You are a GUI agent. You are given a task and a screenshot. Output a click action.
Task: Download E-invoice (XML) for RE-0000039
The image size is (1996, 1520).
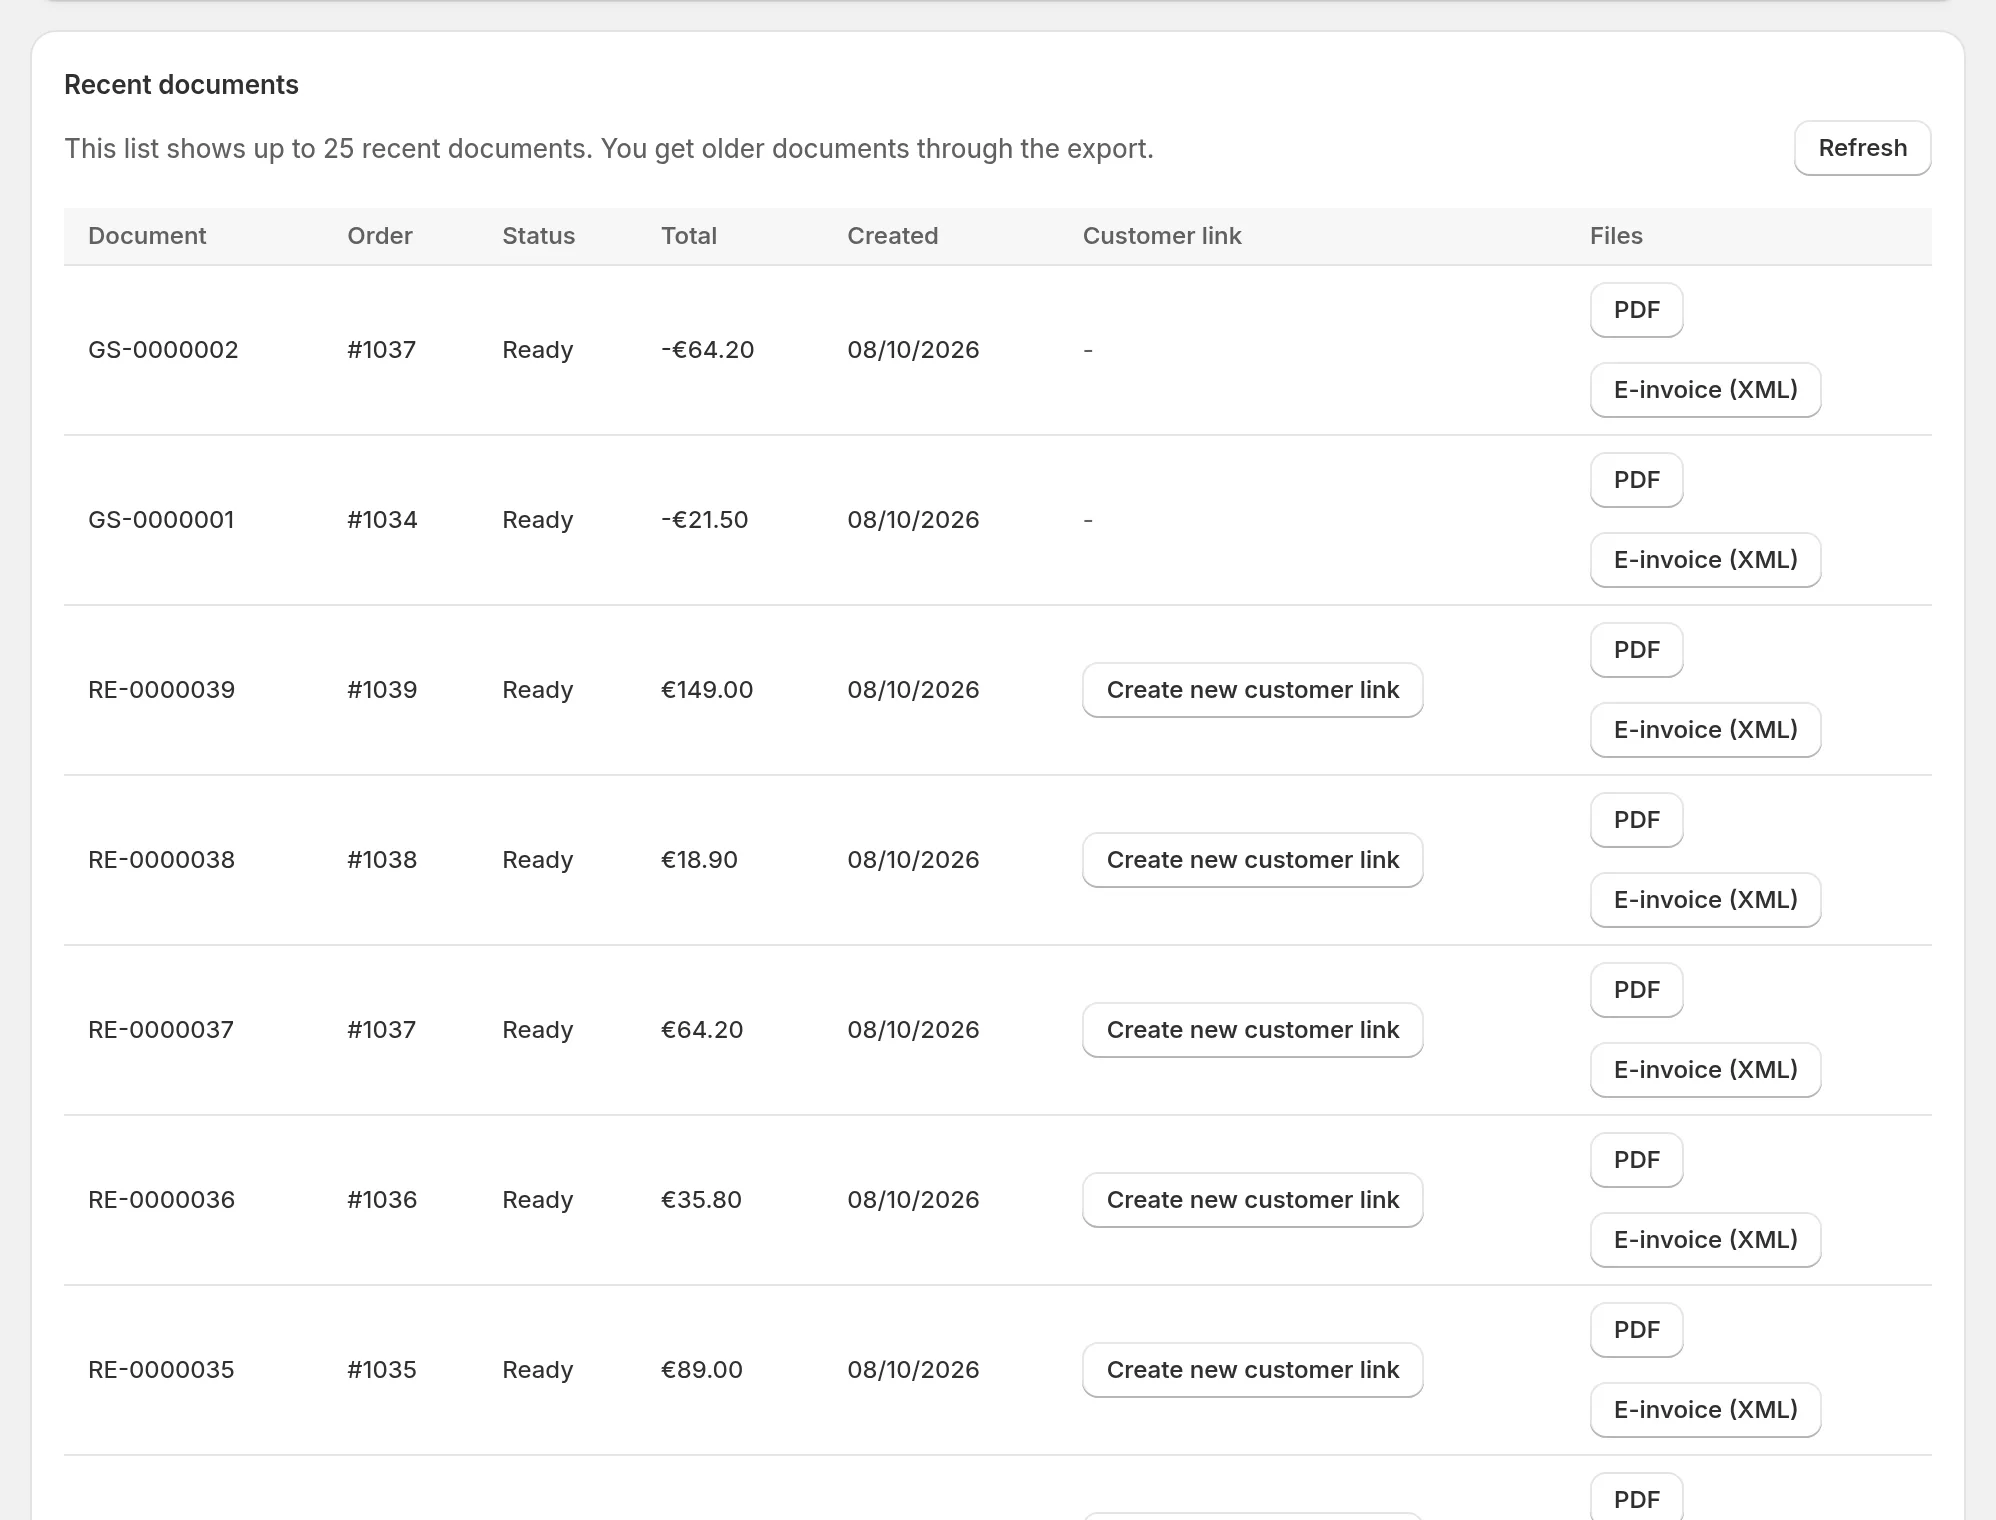(1705, 730)
